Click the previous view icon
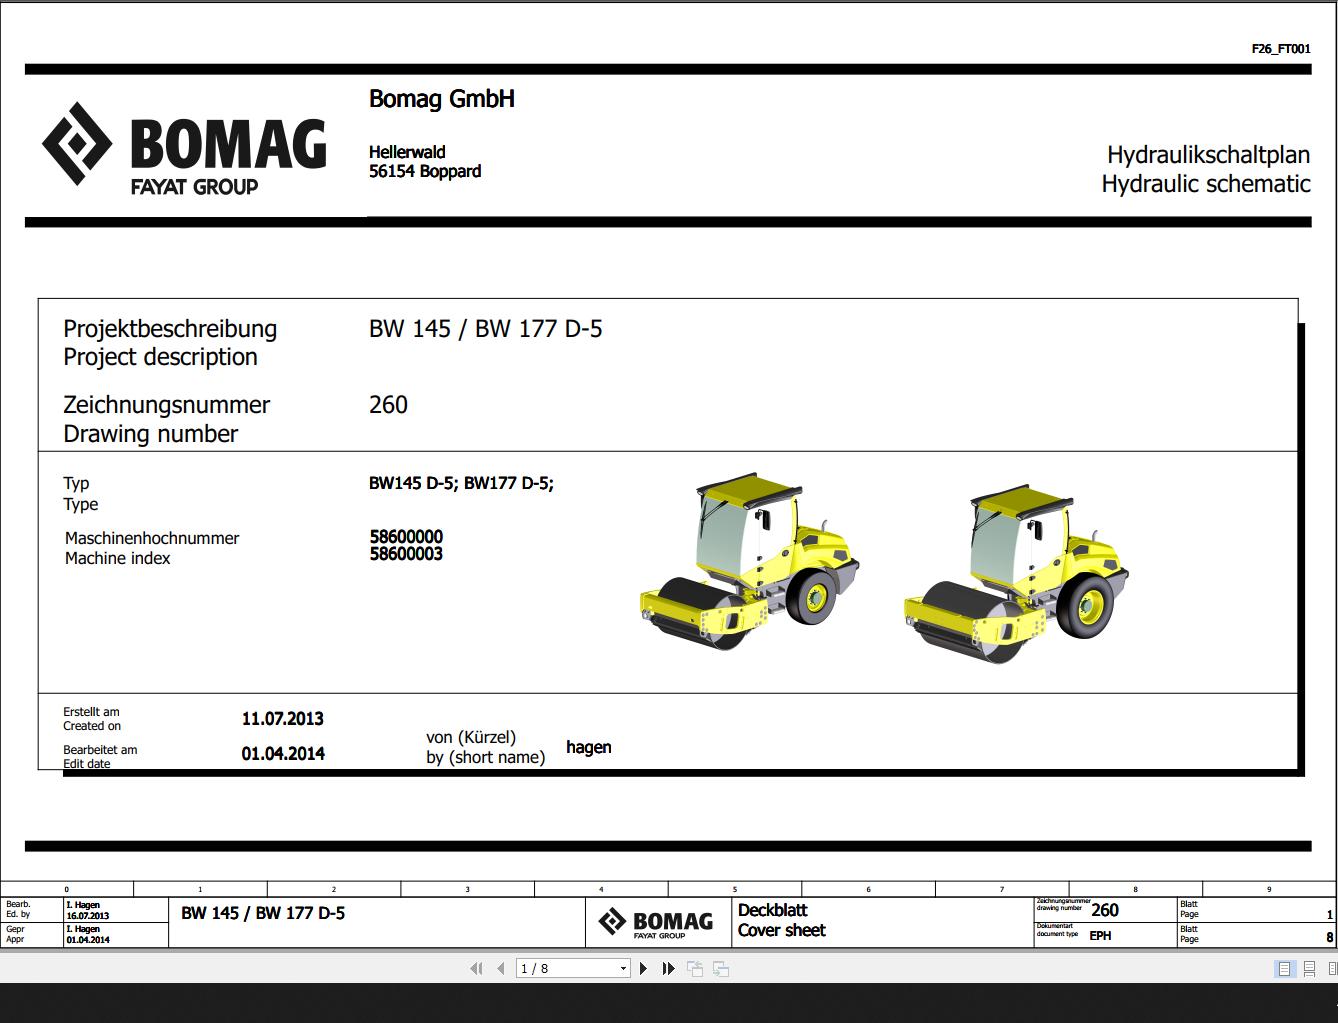 tap(695, 968)
